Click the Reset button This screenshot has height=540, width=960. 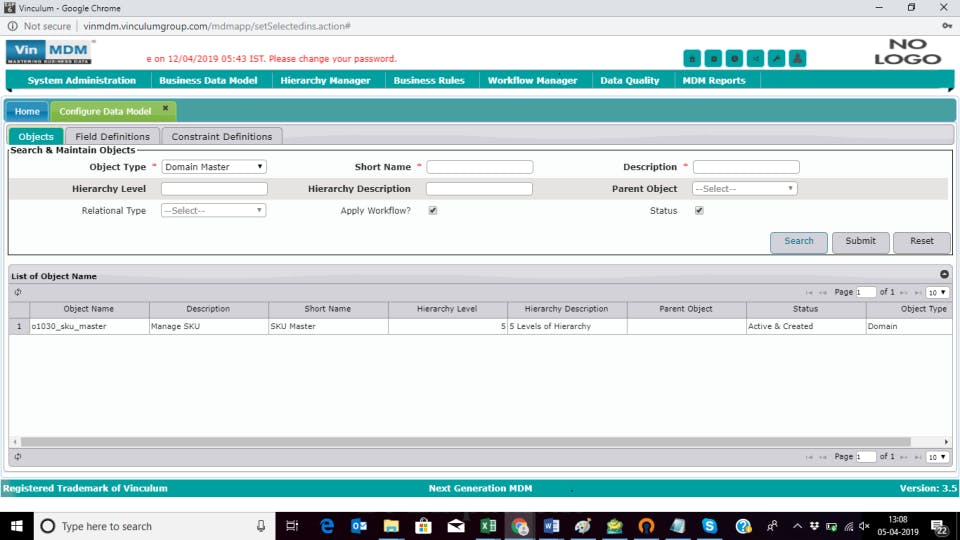(x=921, y=242)
